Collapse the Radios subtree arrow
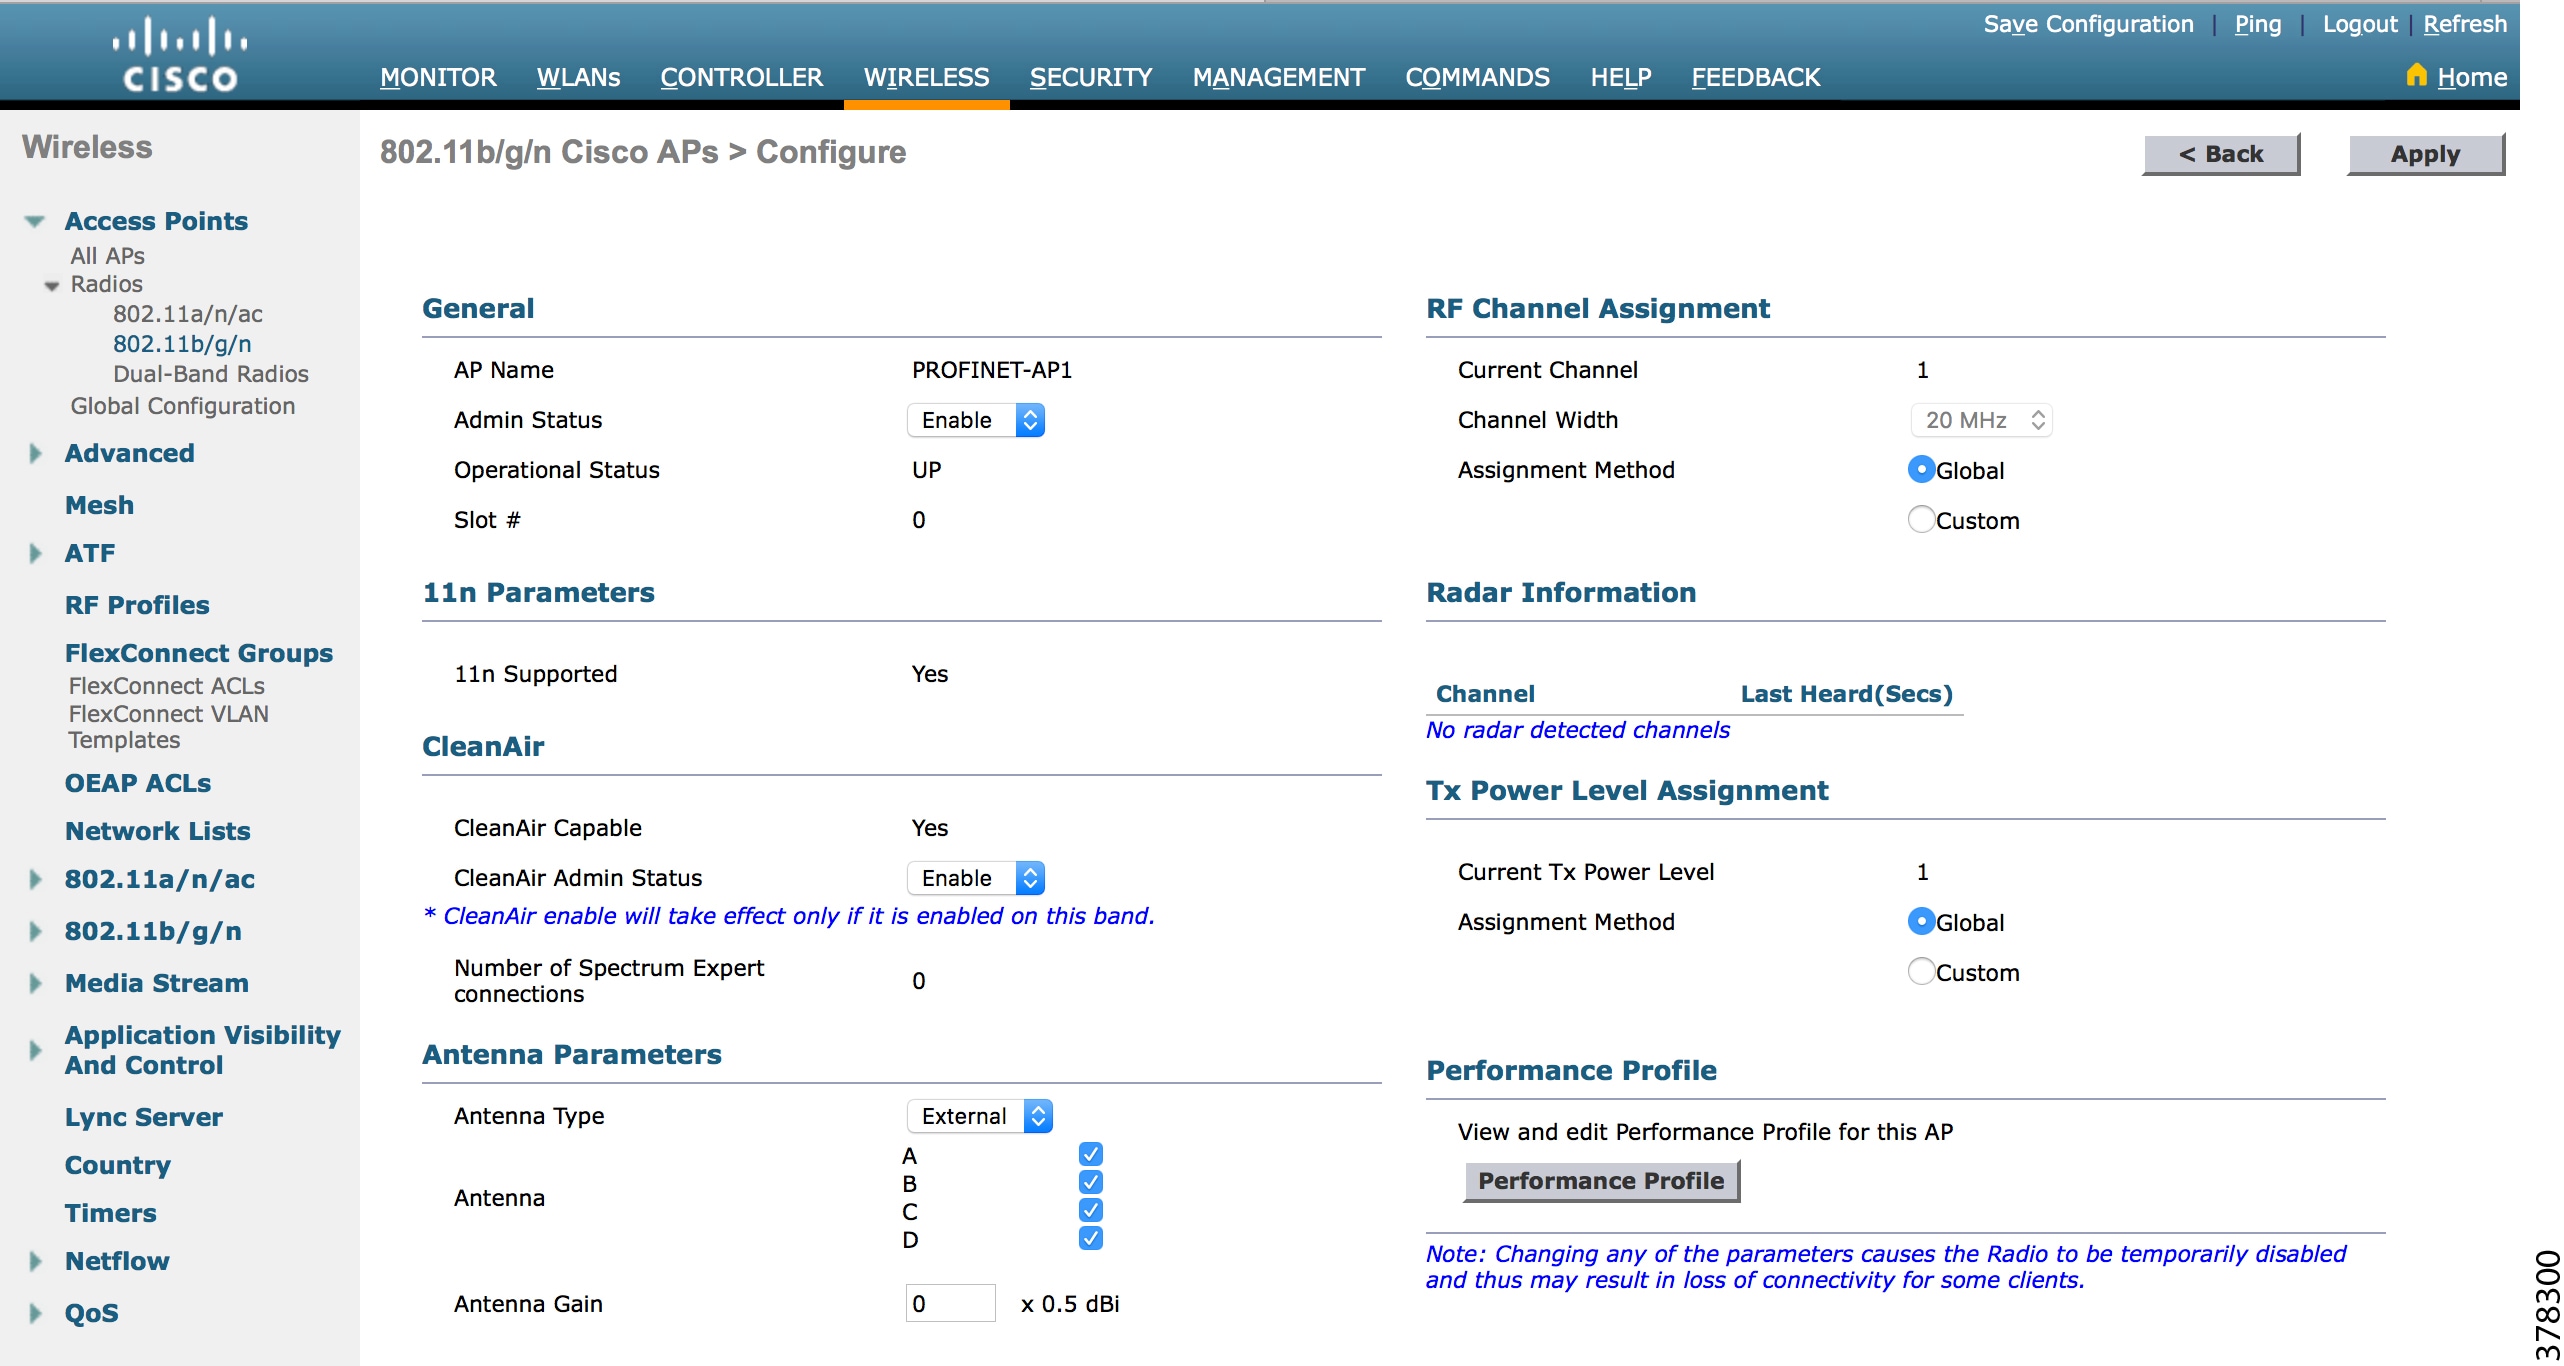Image resolution: width=2564 pixels, height=1366 pixels. click(x=52, y=286)
